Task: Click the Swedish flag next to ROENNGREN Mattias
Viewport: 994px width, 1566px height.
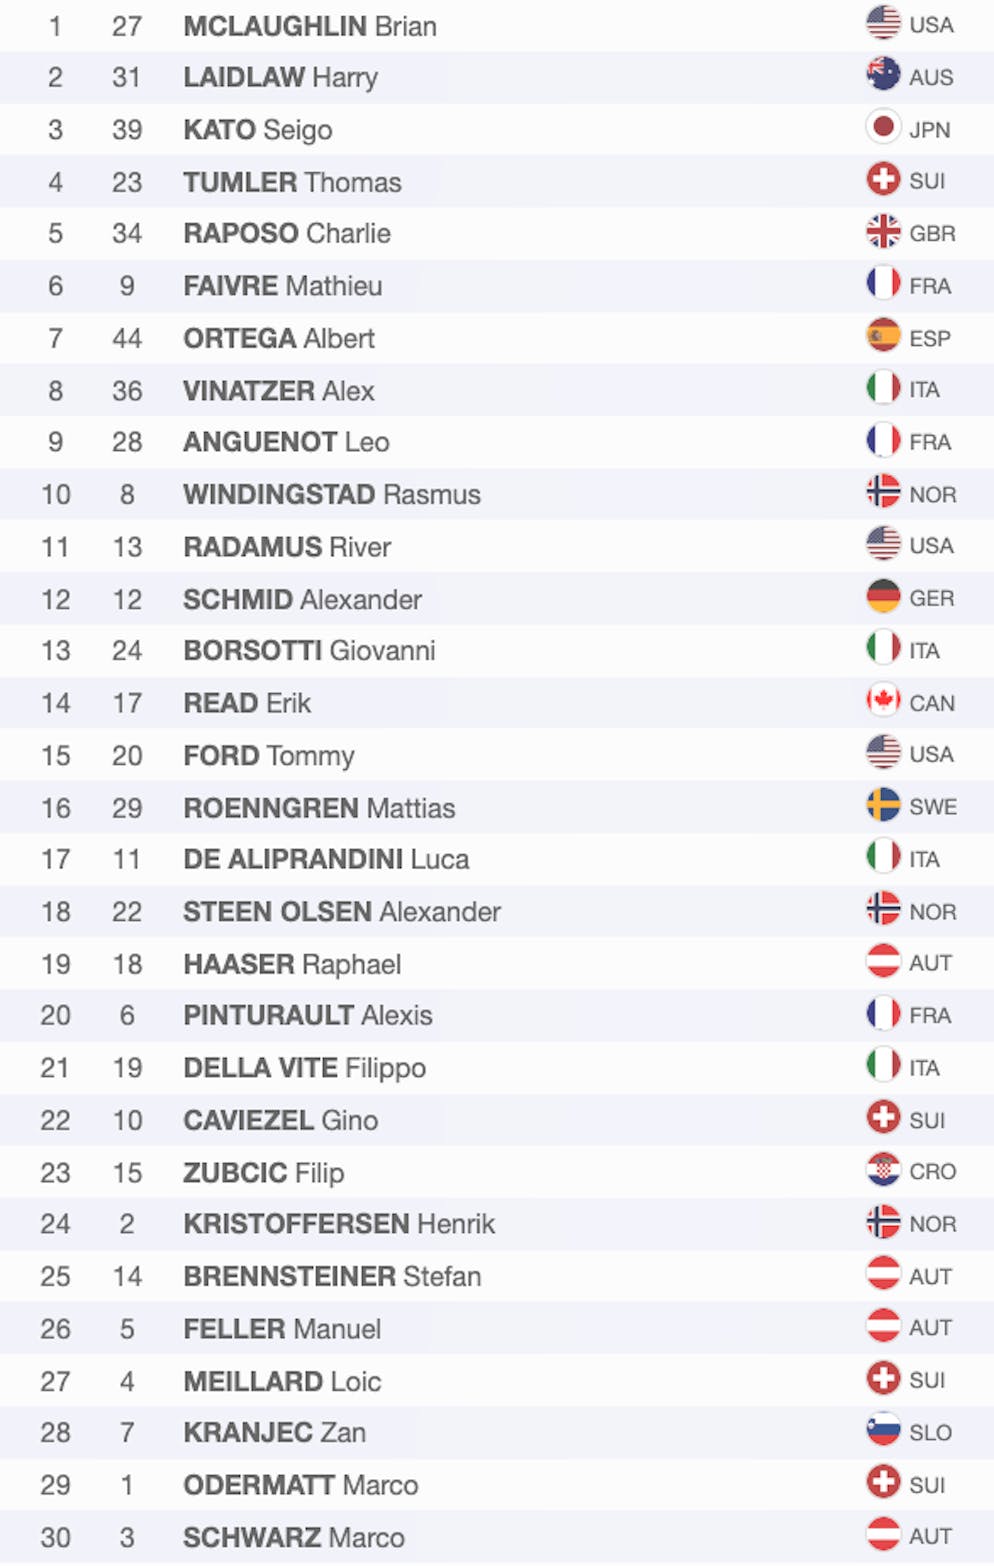Action: point(883,805)
